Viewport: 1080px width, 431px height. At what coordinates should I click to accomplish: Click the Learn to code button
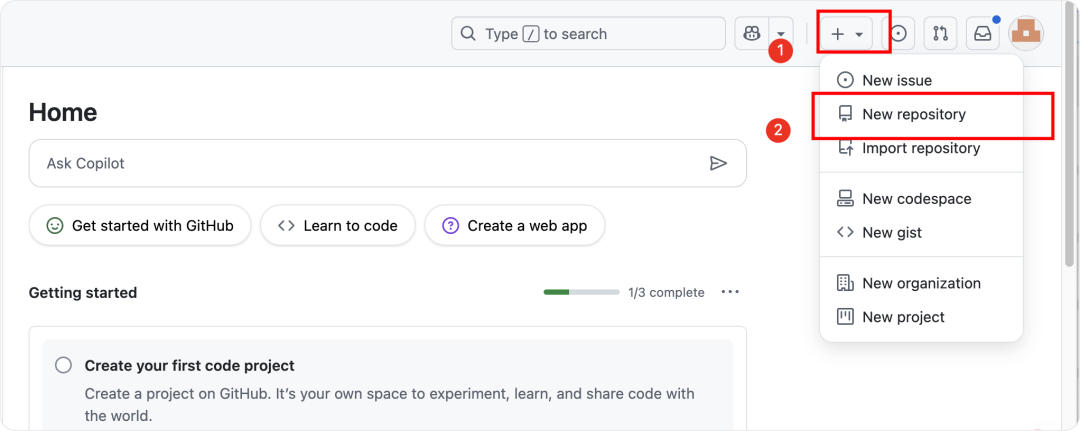click(x=337, y=226)
